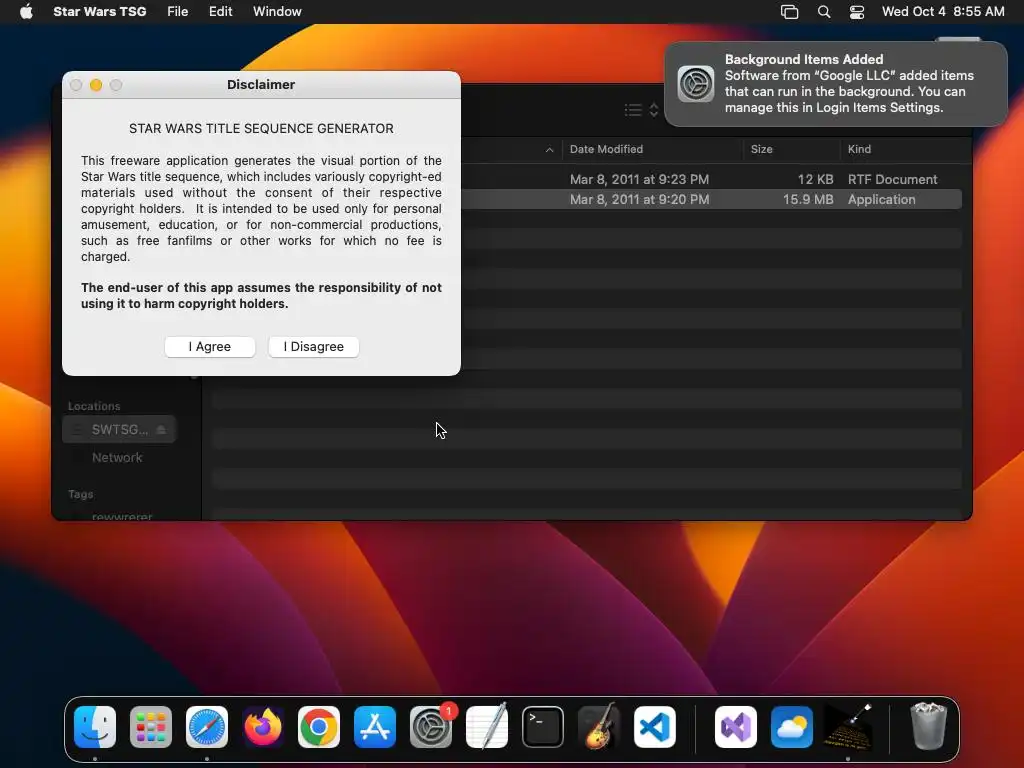The height and width of the screenshot is (768, 1024).
Task: Open the Background Items Added notification
Action: point(836,84)
